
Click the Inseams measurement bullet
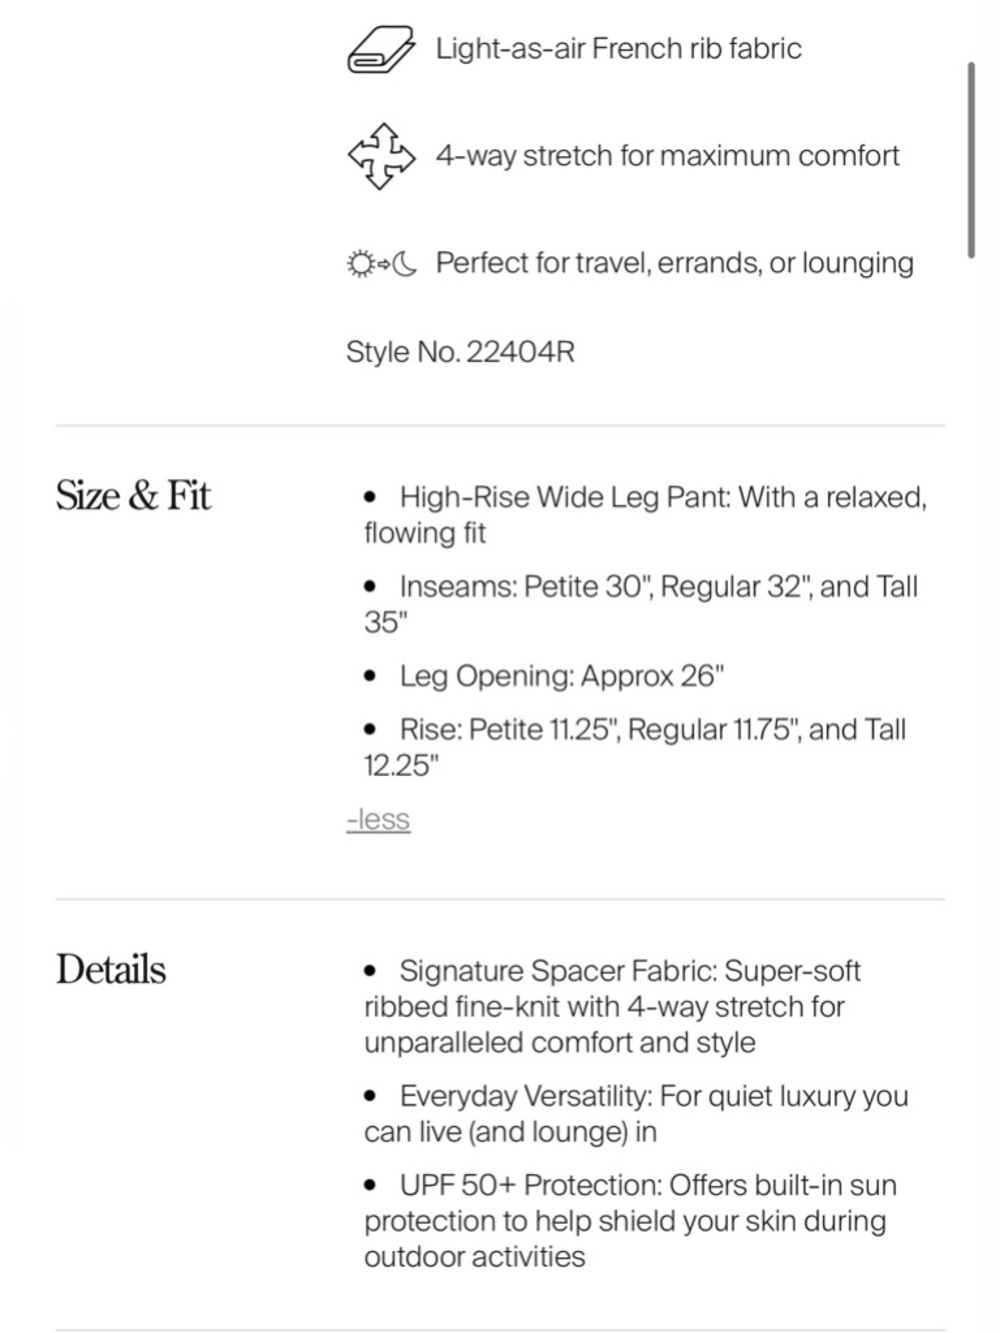point(641,604)
